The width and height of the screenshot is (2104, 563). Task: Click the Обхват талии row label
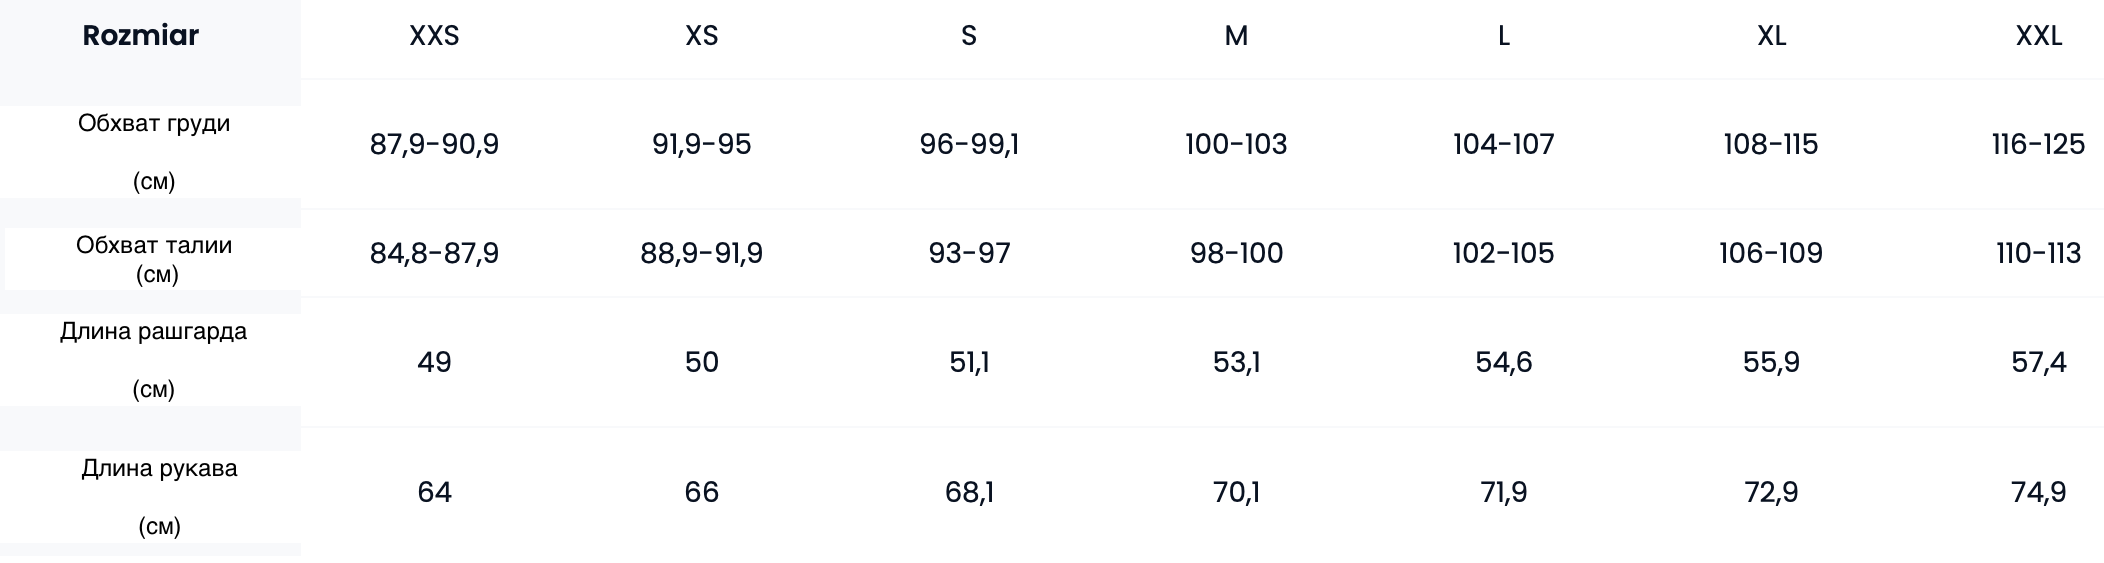[154, 246]
